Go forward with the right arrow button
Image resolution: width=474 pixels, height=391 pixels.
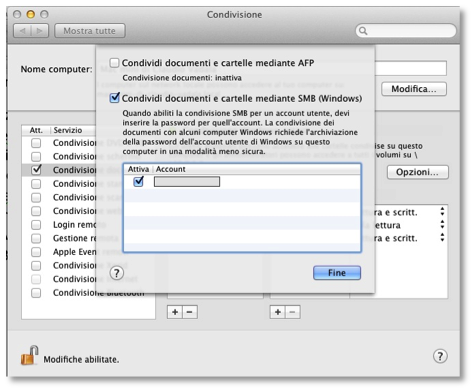[x=40, y=31]
